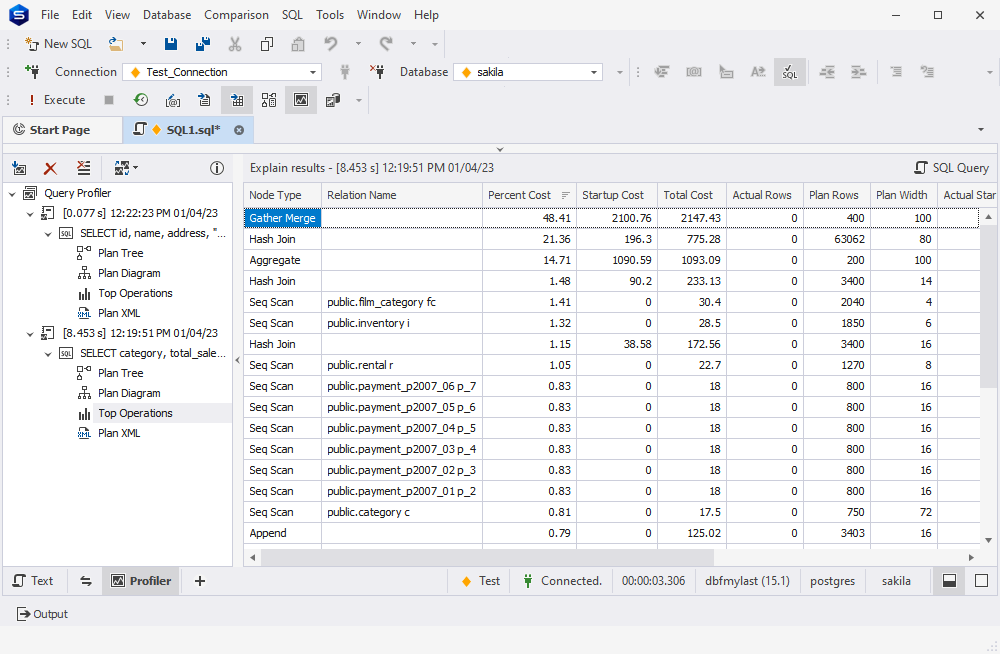Copy text with the copy toolbar icon
The height and width of the screenshot is (654, 1000).
(266, 44)
